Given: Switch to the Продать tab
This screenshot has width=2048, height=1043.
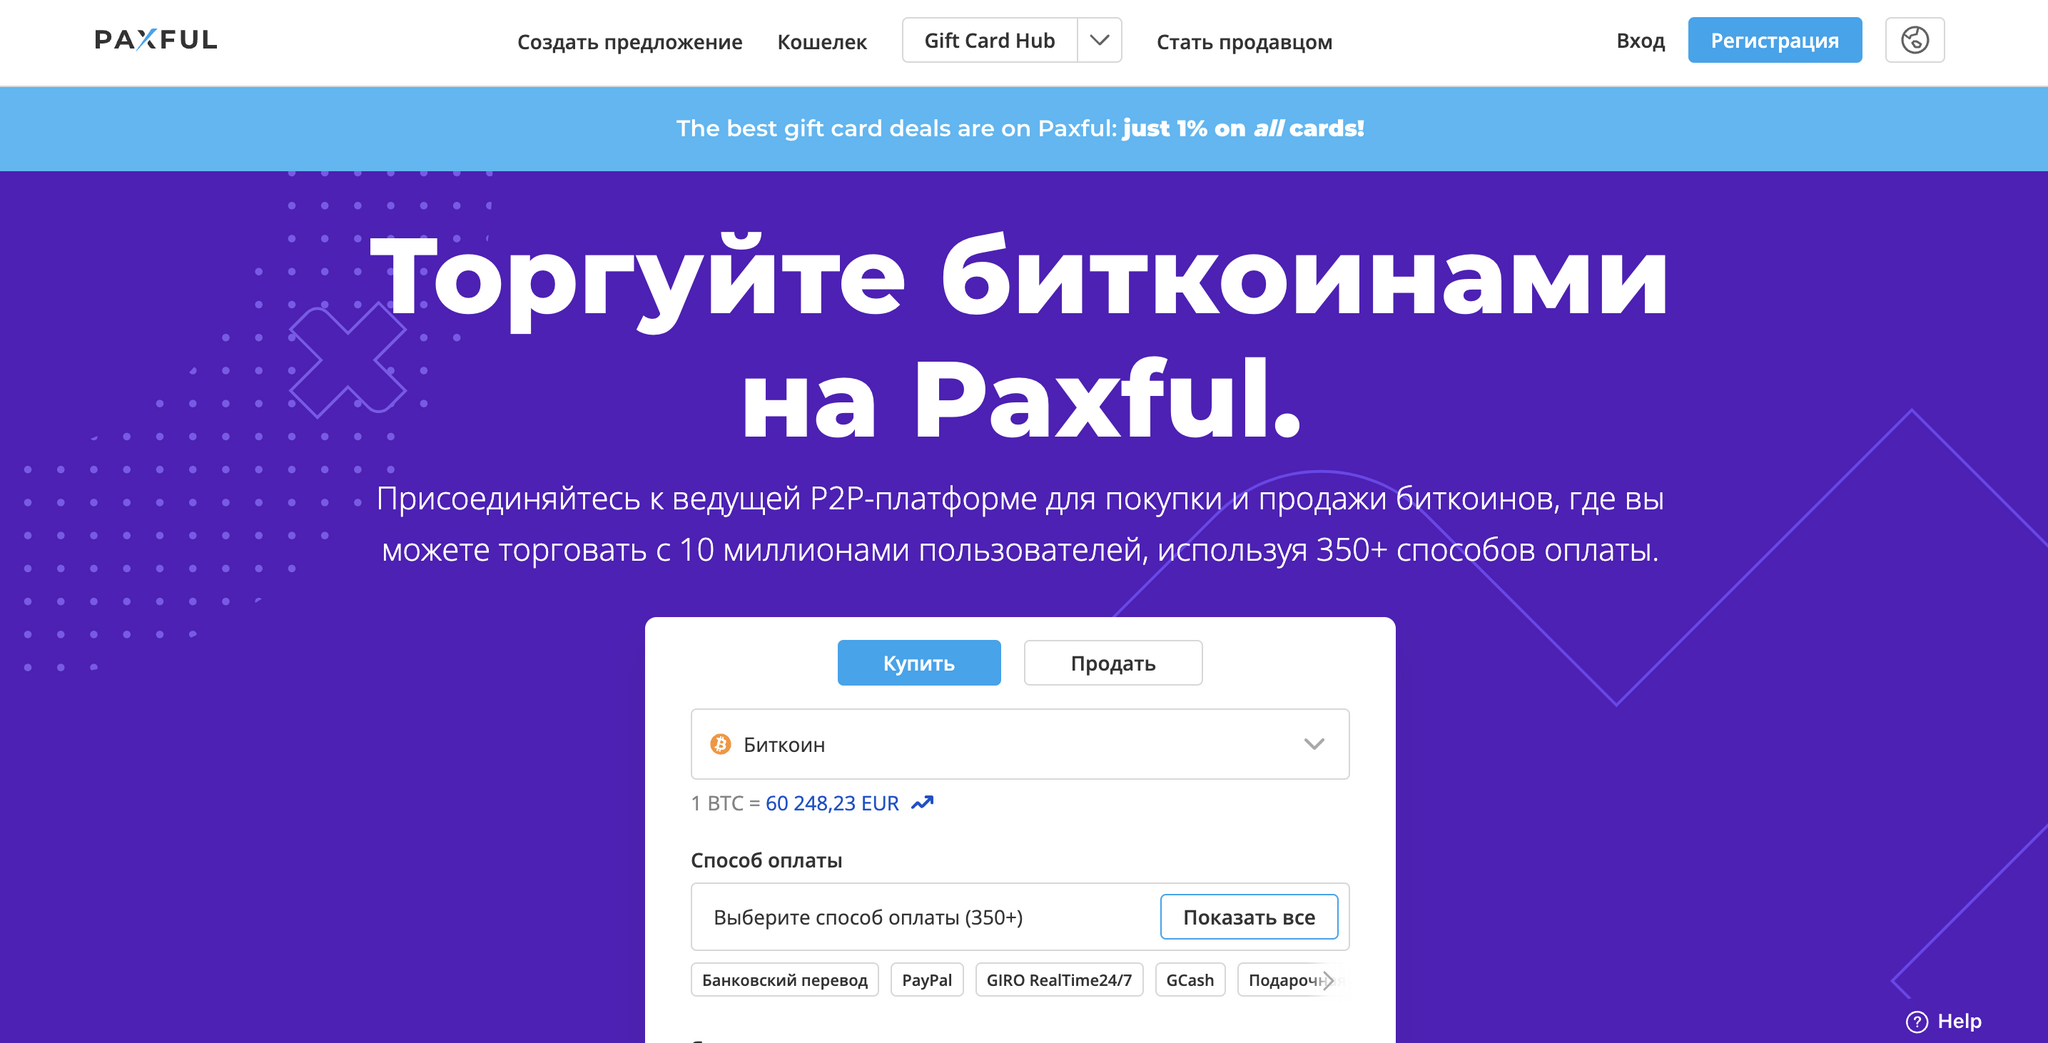Looking at the screenshot, I should [1113, 663].
